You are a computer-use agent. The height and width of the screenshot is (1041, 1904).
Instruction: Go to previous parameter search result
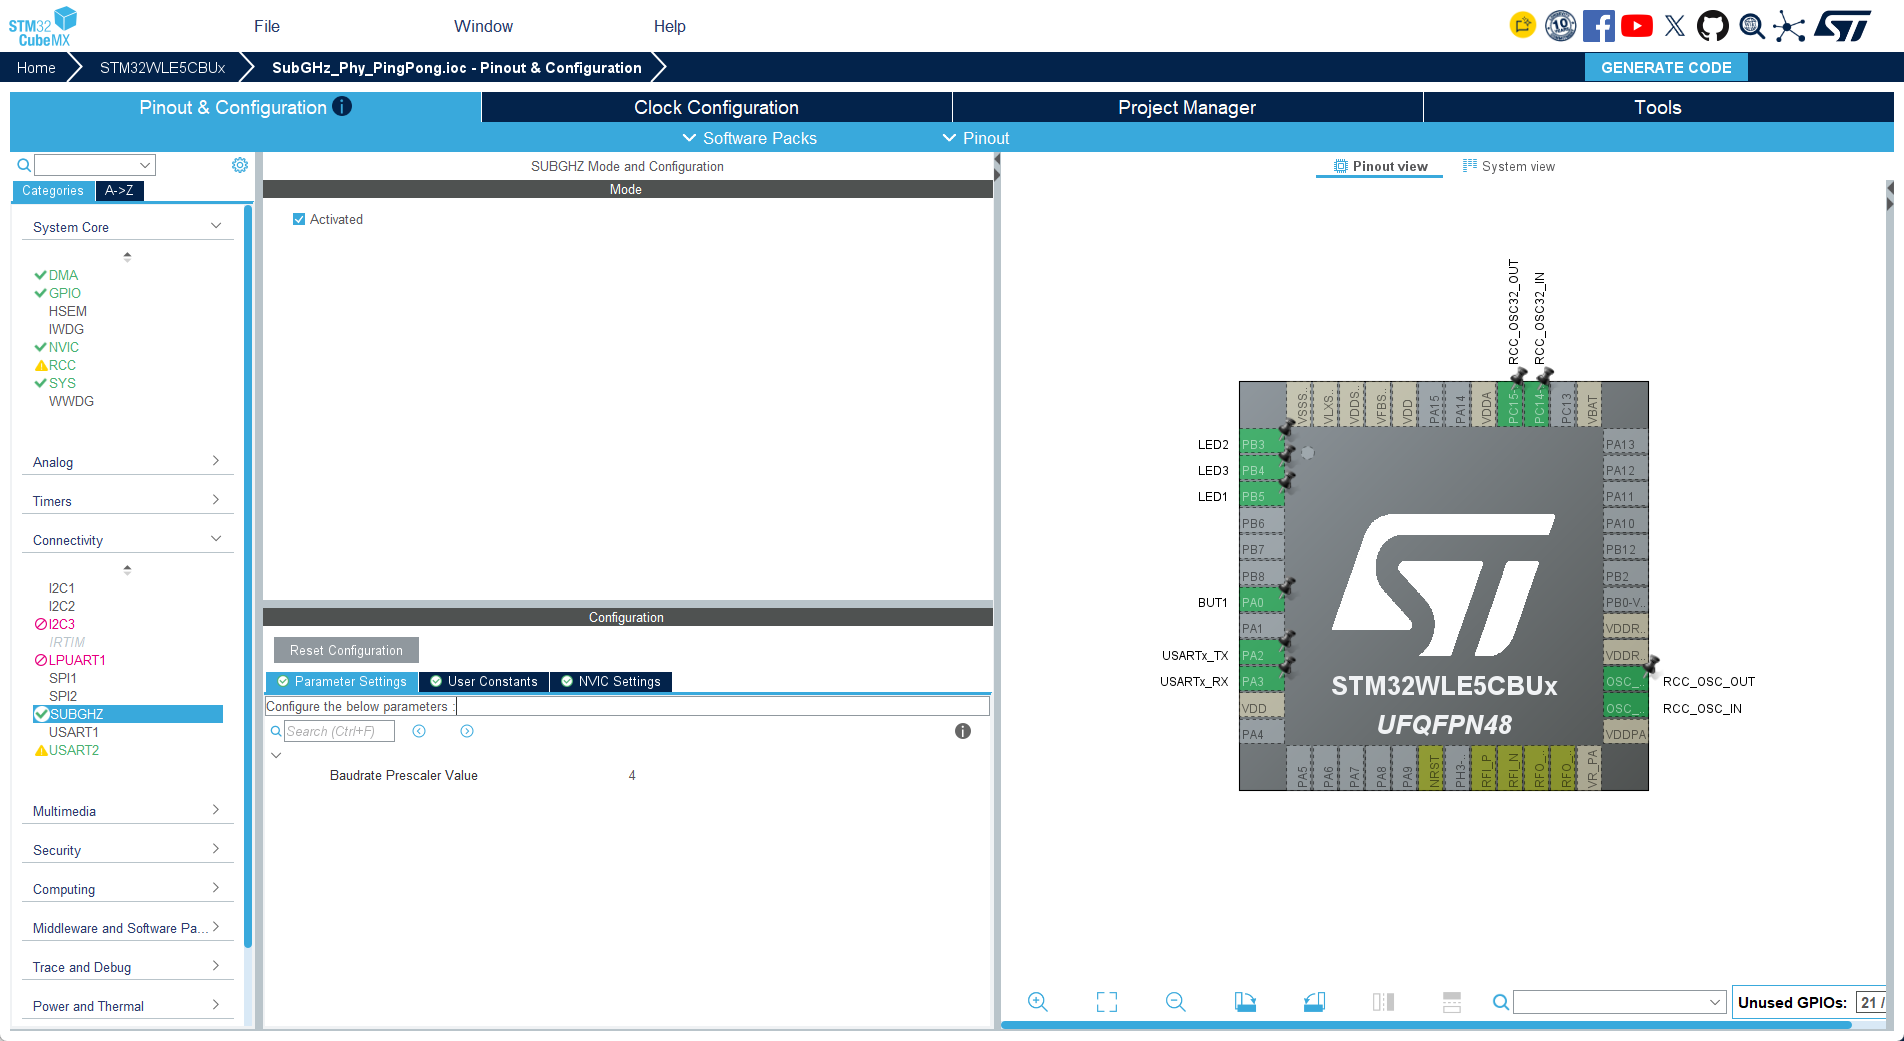click(419, 731)
